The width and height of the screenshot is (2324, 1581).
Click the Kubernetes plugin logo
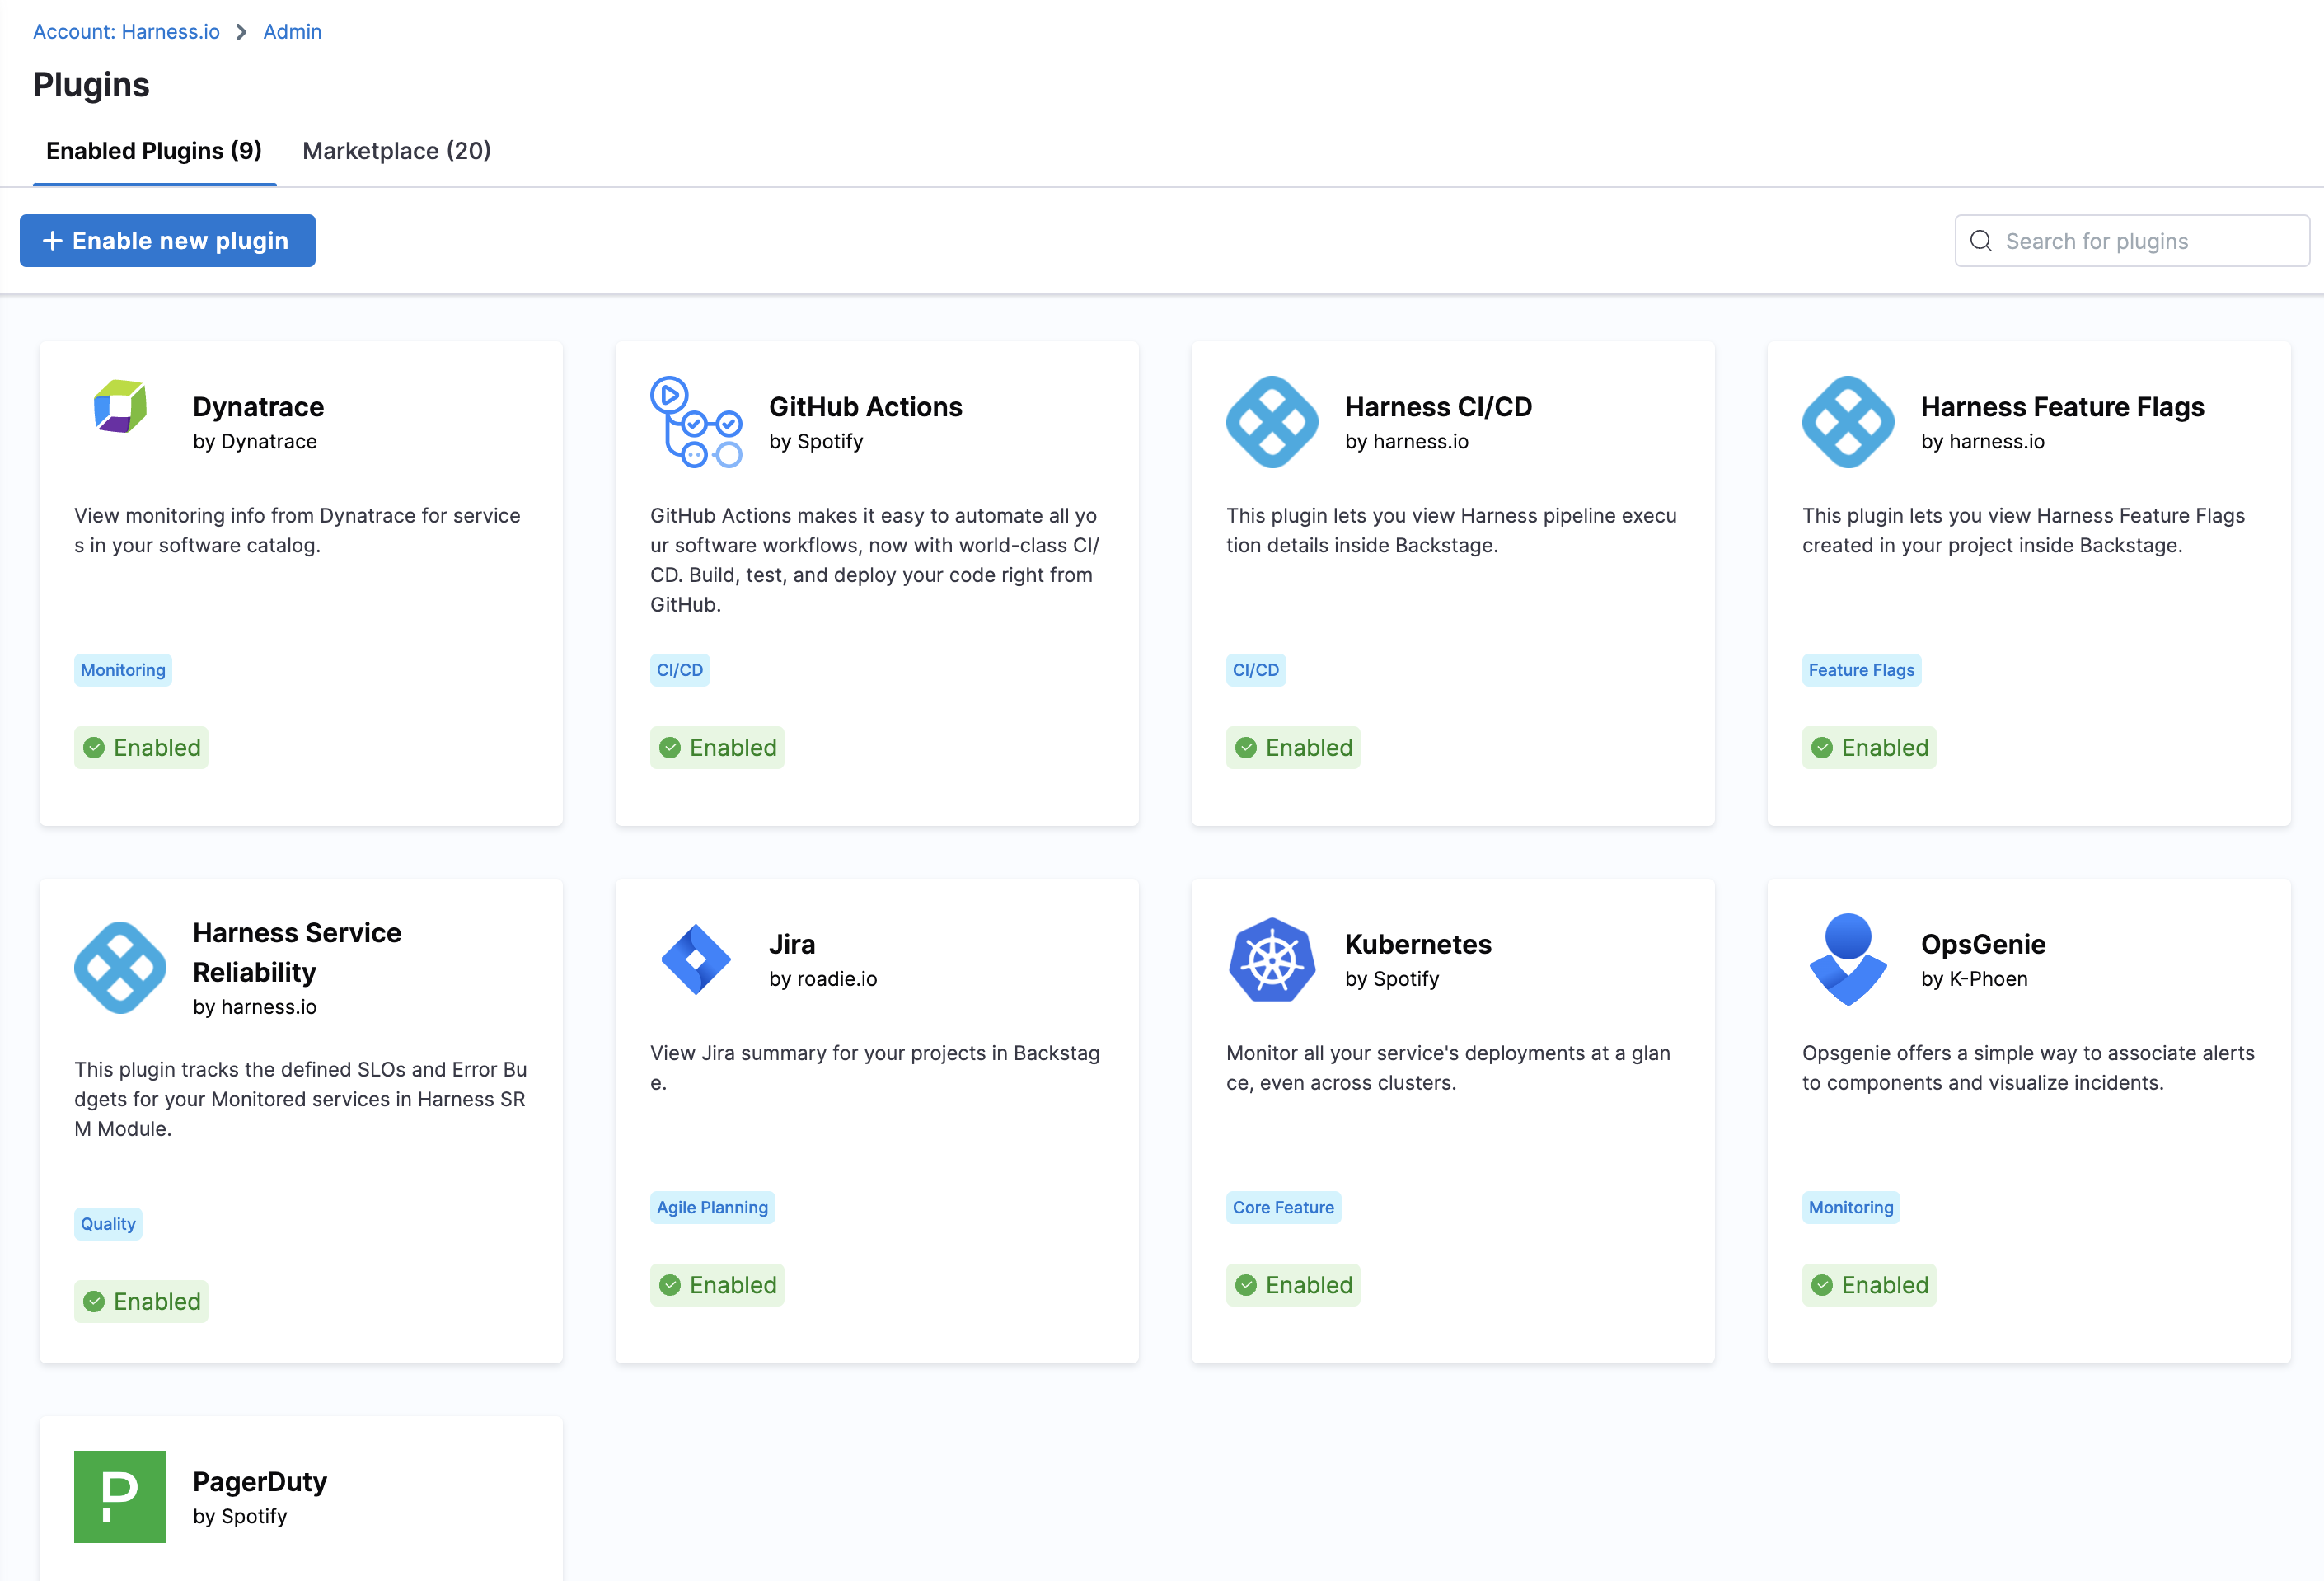pos(1271,958)
